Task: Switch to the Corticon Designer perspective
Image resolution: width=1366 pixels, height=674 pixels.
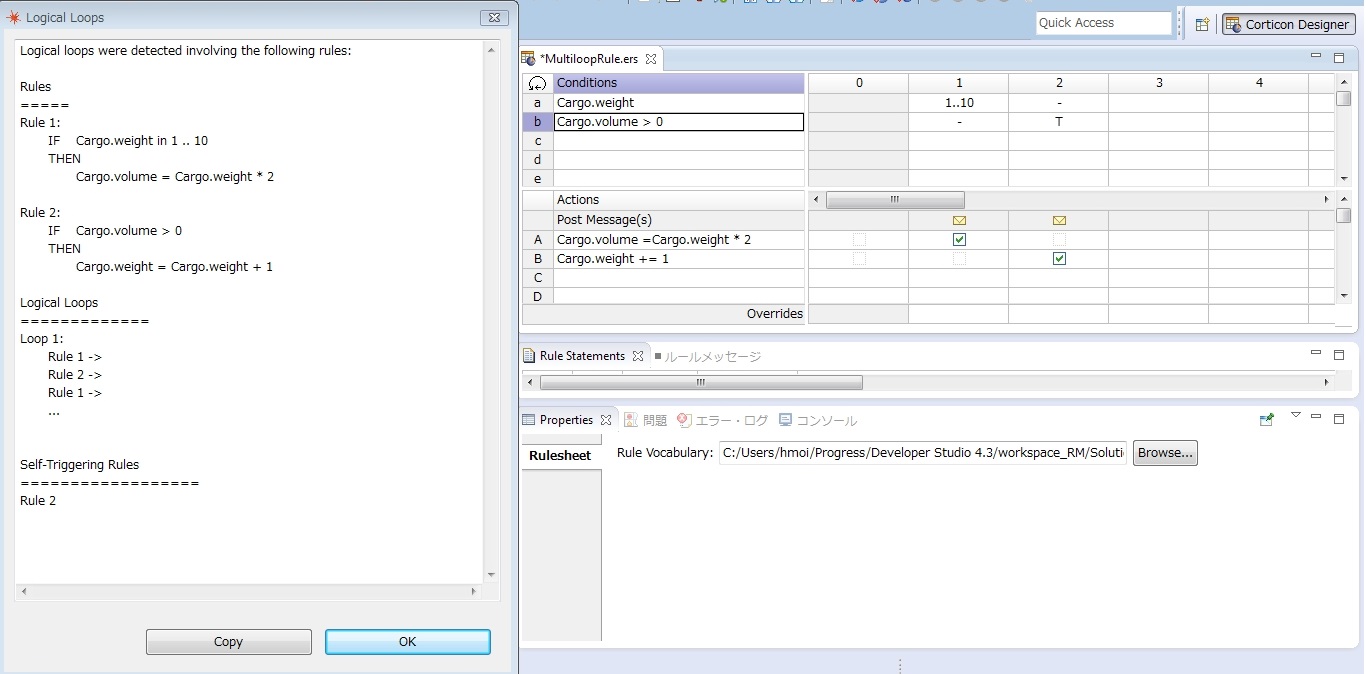Action: (1288, 24)
